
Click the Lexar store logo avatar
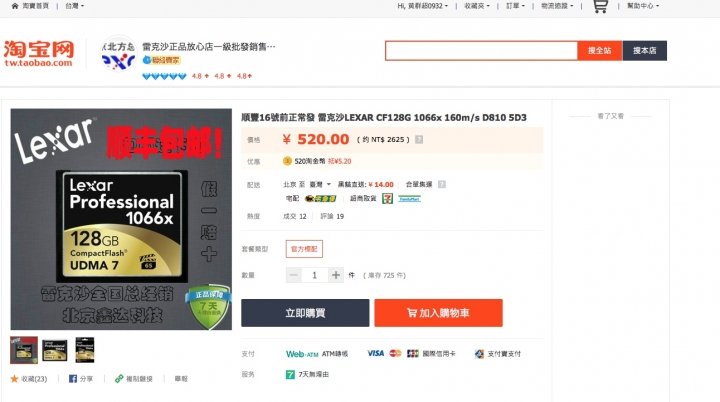[118, 53]
